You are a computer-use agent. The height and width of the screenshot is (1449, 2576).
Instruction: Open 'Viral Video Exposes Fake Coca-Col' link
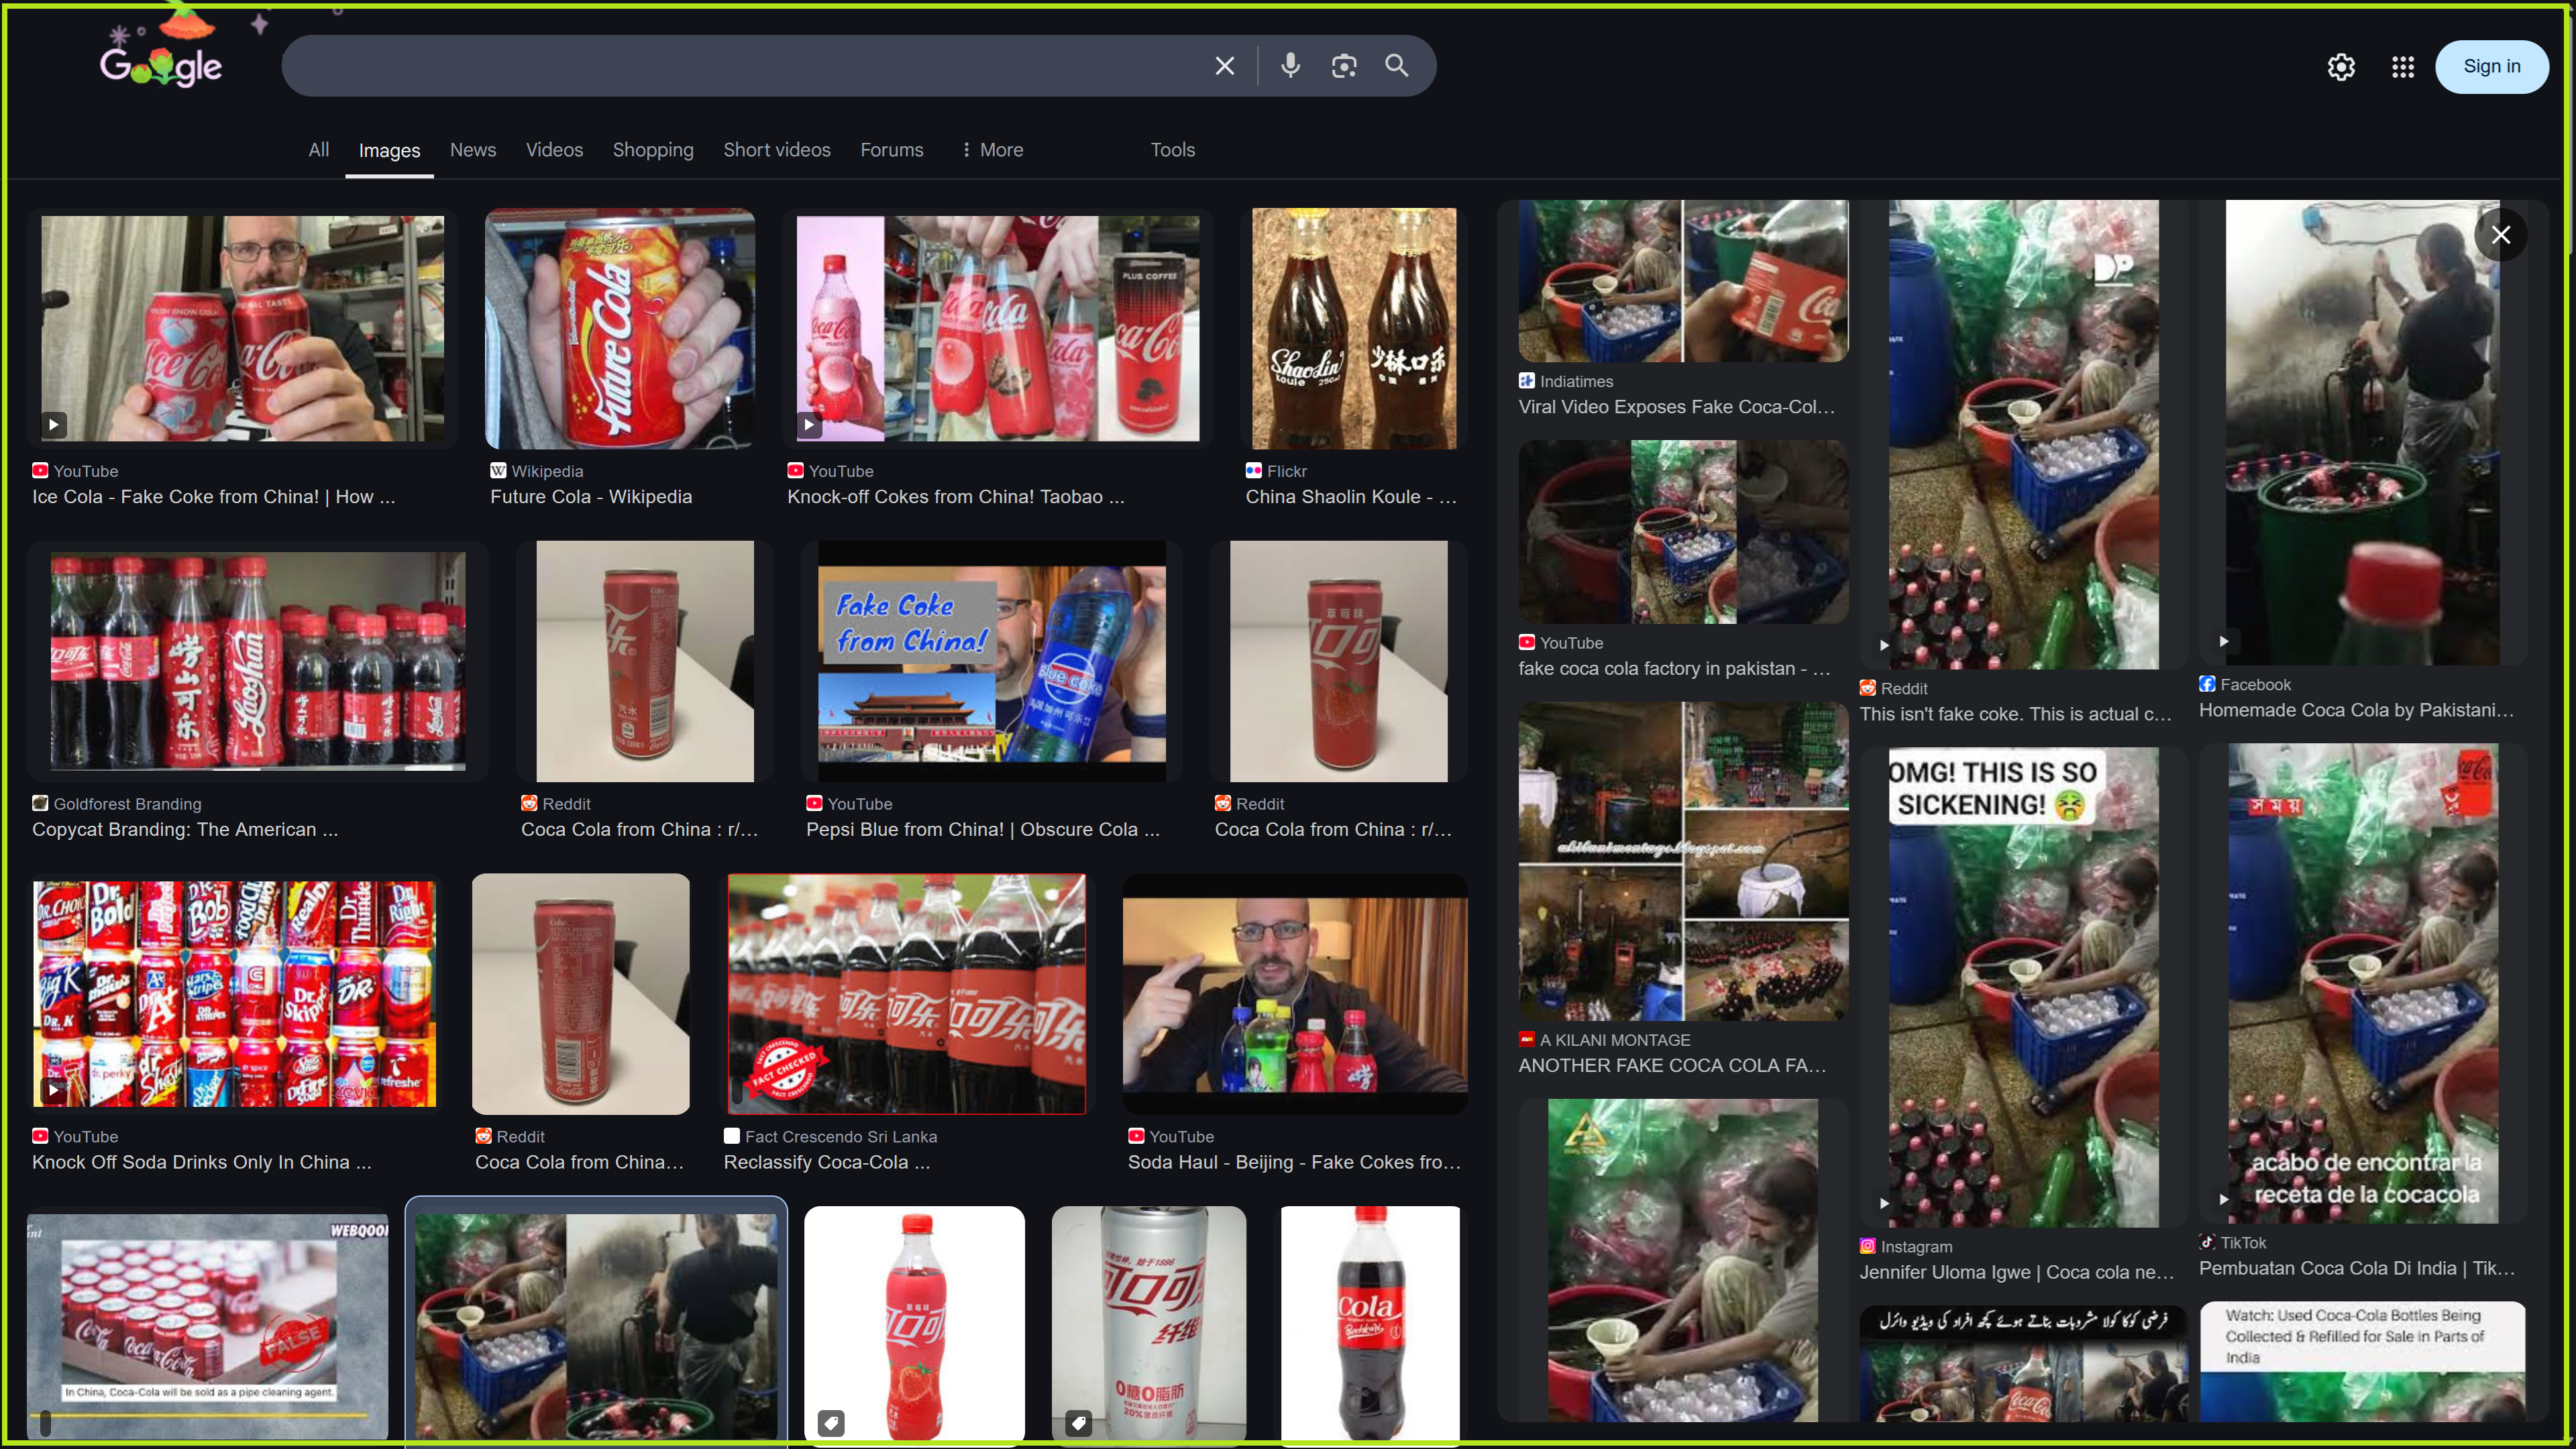(x=1677, y=407)
